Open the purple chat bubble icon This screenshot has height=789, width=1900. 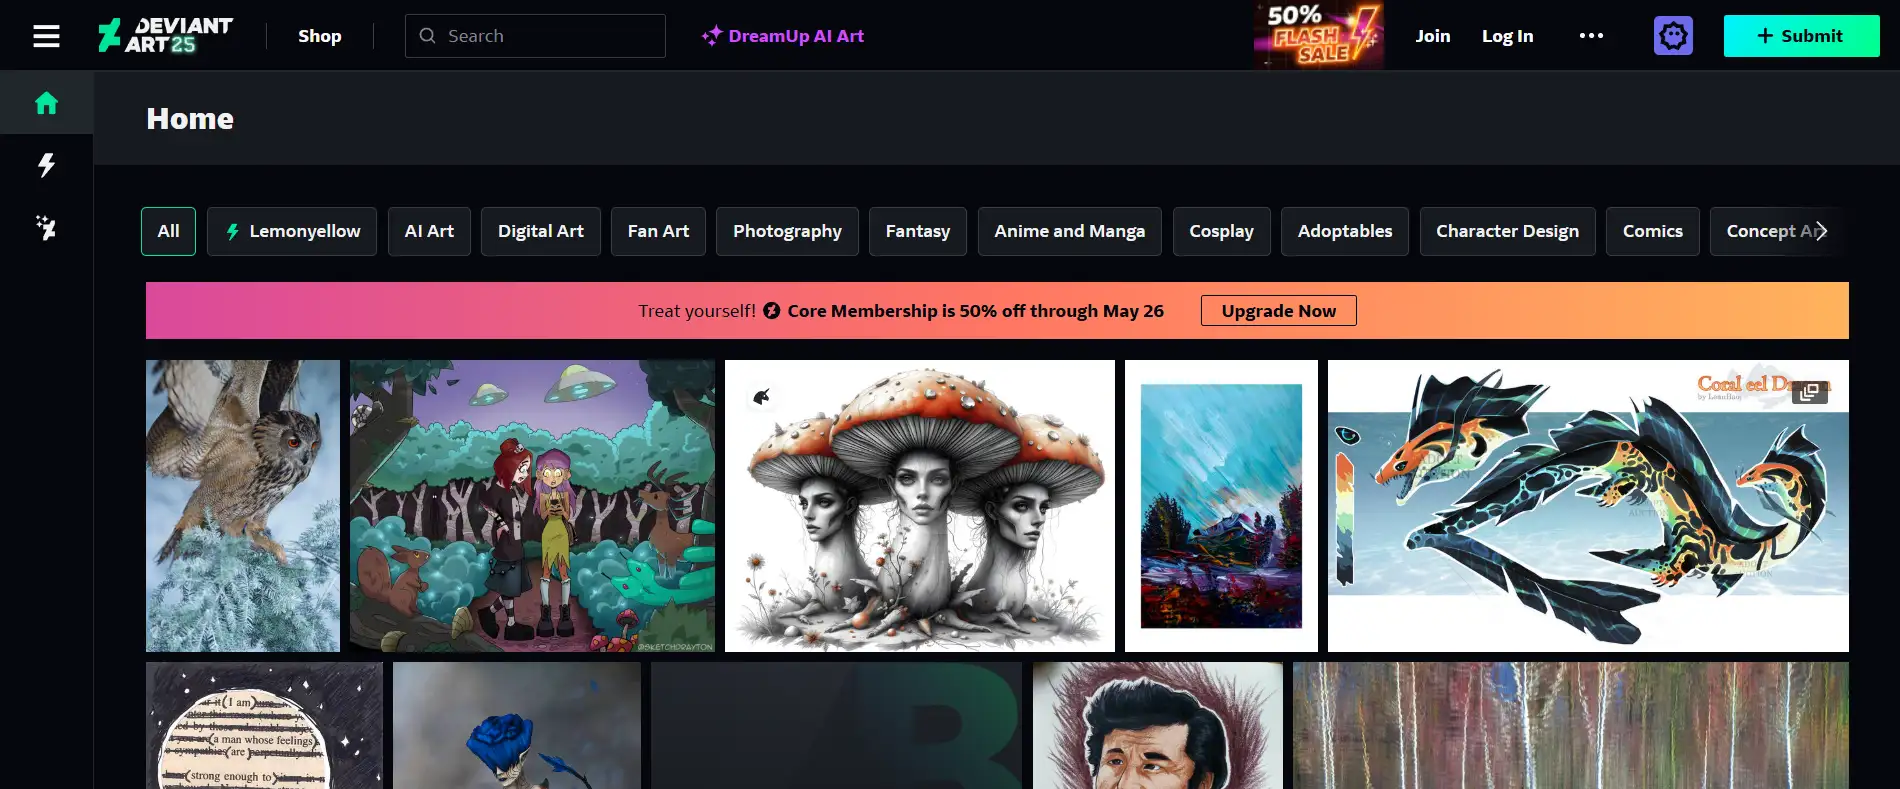tap(1673, 36)
